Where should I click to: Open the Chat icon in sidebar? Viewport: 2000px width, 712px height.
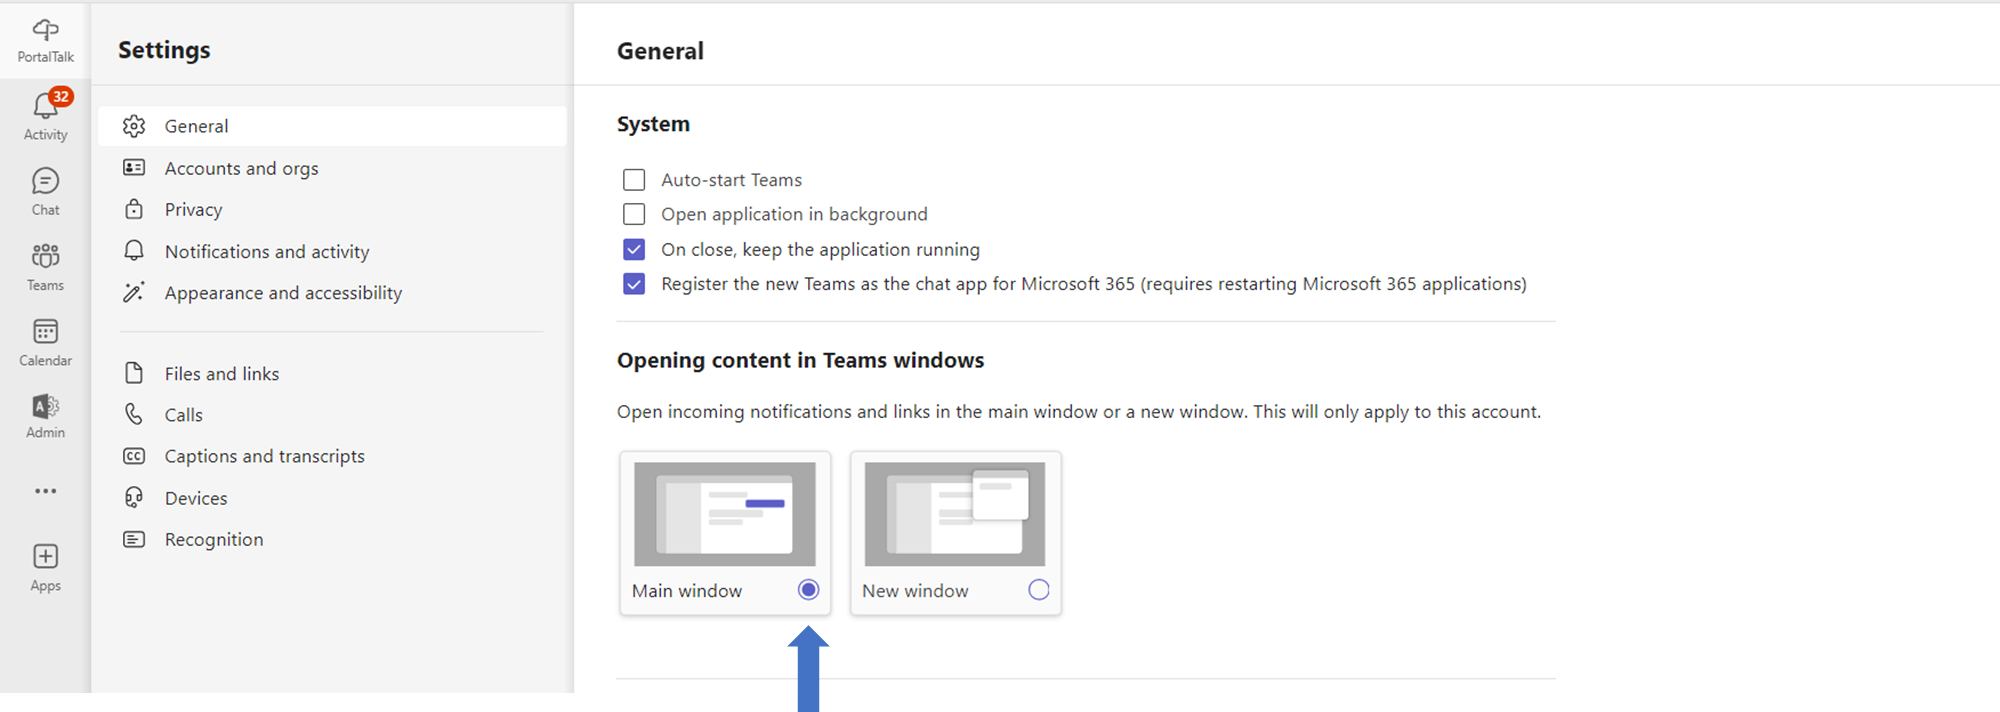(45, 190)
